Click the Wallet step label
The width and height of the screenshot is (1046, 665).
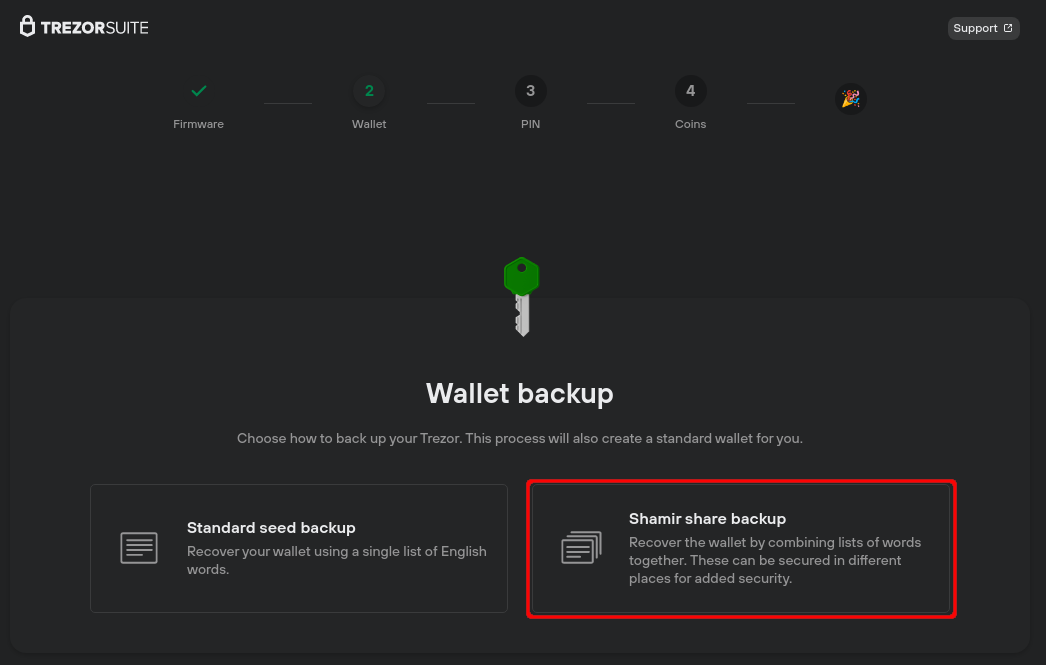pyautogui.click(x=369, y=124)
